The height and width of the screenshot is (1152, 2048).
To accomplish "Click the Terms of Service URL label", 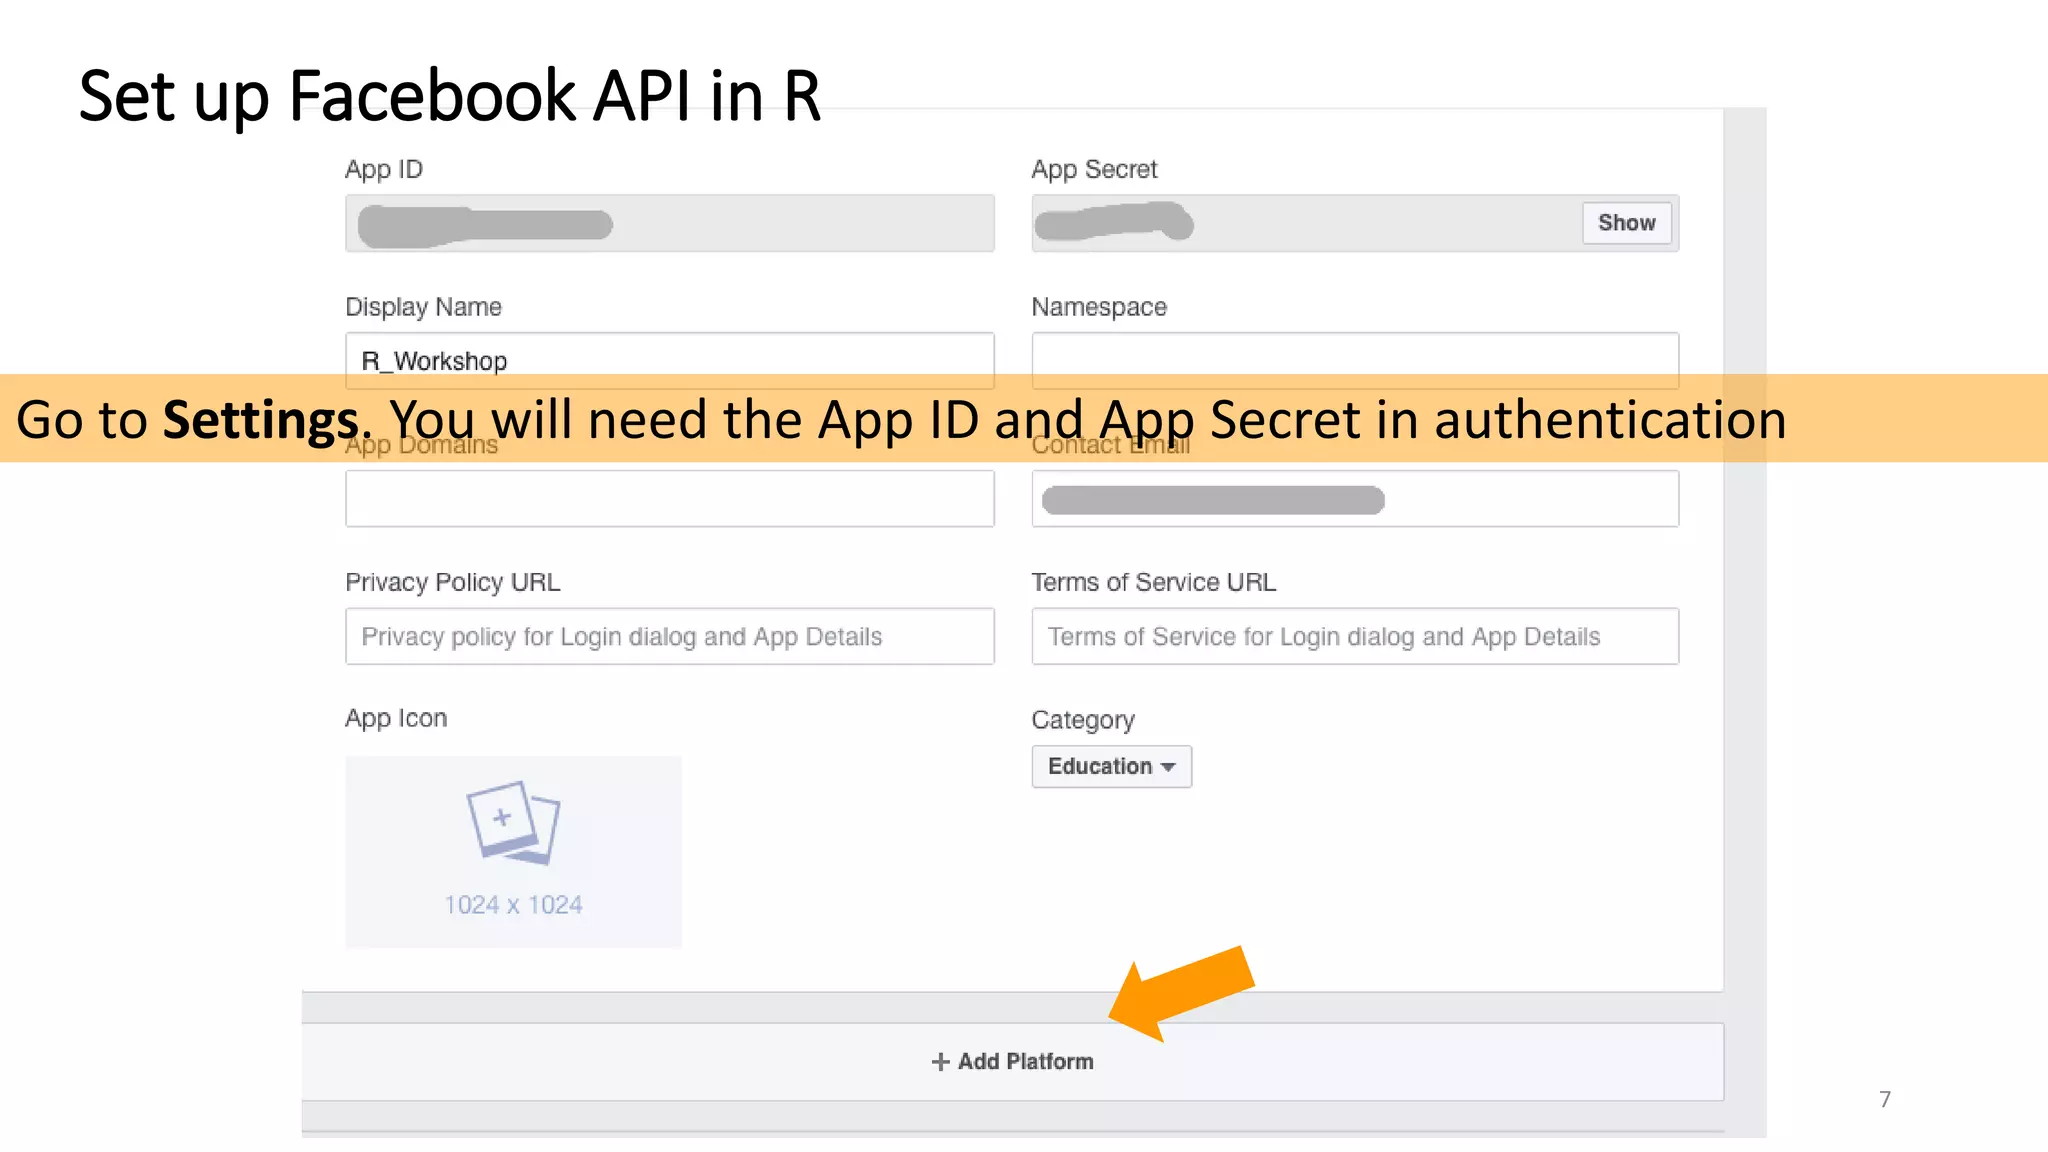I will (1153, 582).
